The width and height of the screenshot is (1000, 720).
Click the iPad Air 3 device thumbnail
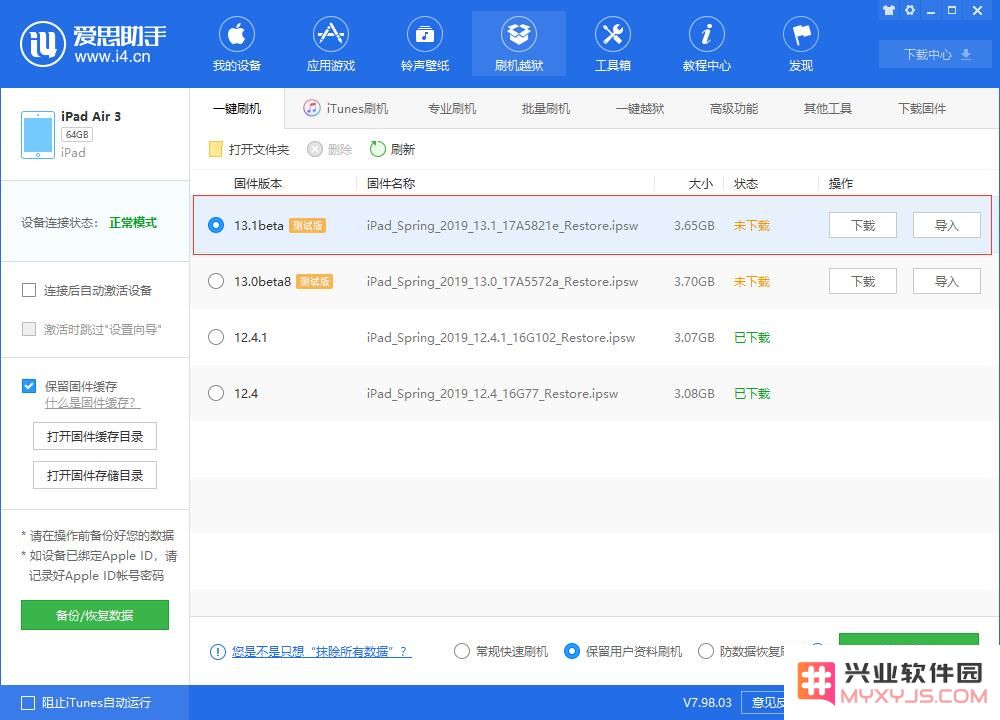pos(38,135)
